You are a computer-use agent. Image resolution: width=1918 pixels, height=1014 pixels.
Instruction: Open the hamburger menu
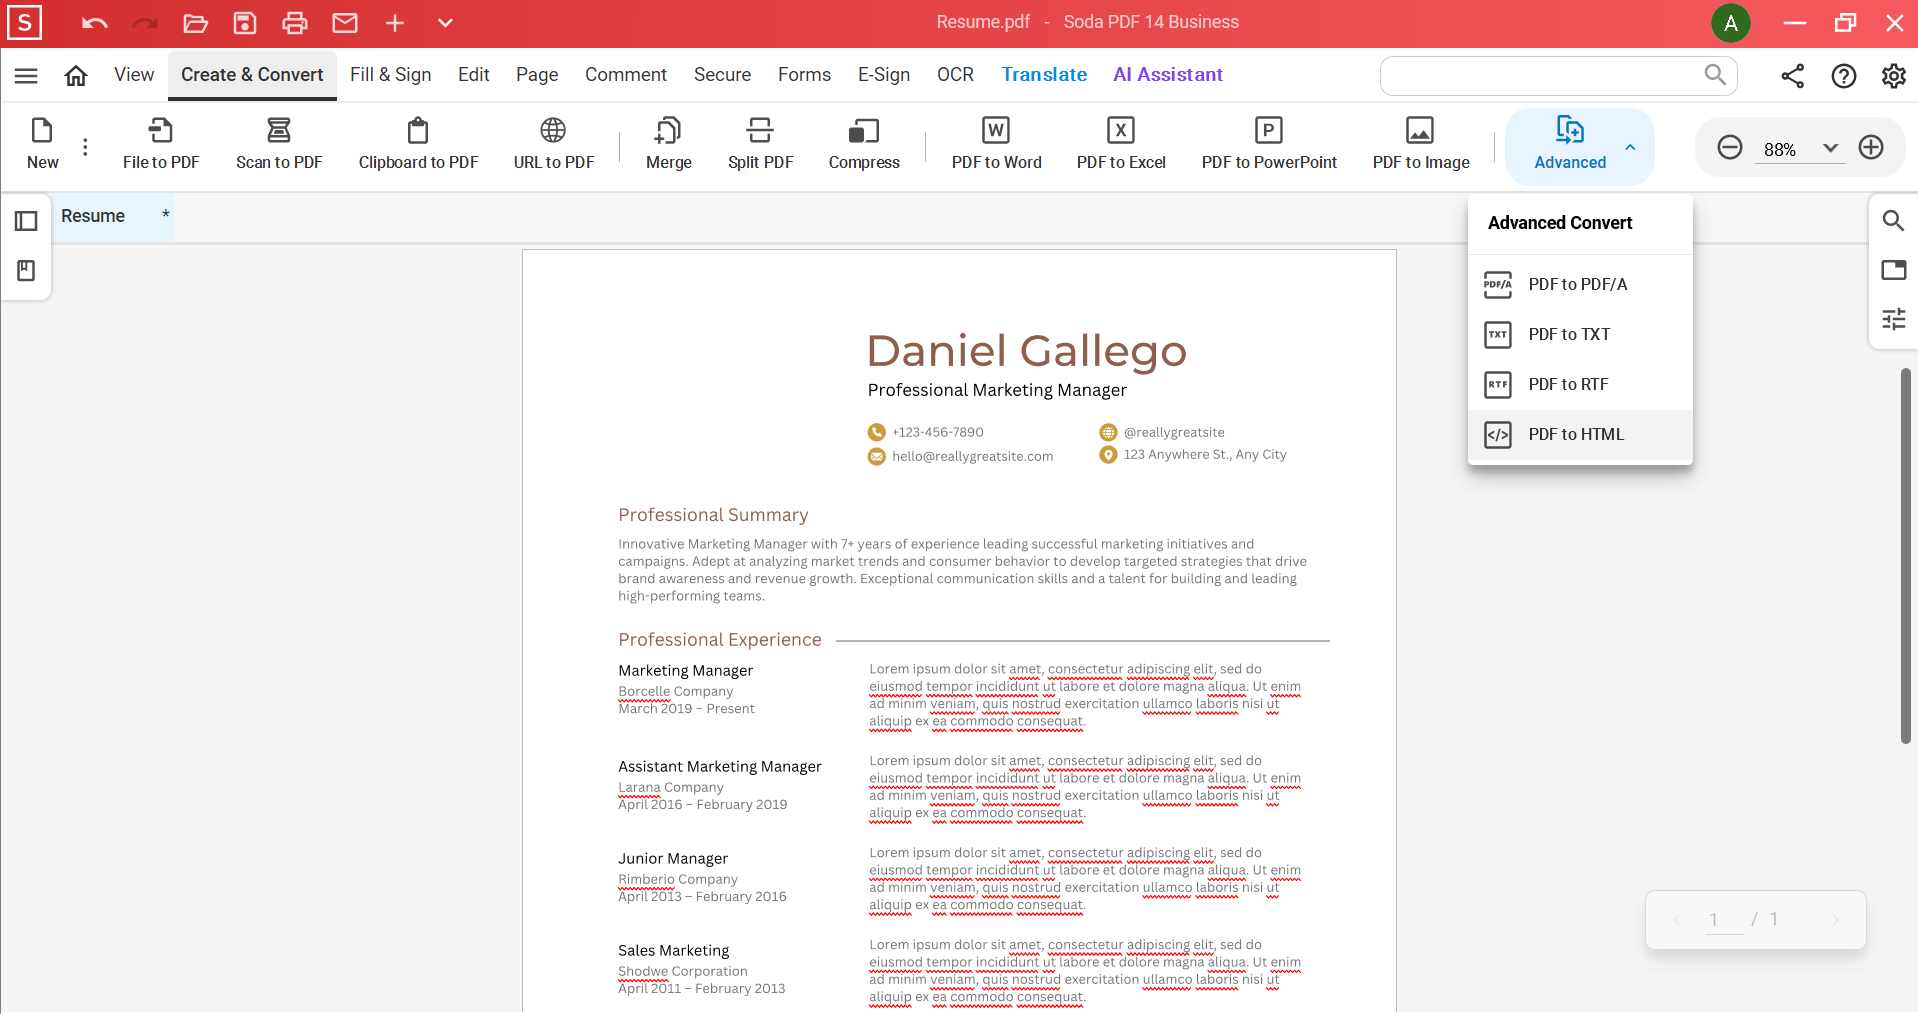tap(27, 75)
